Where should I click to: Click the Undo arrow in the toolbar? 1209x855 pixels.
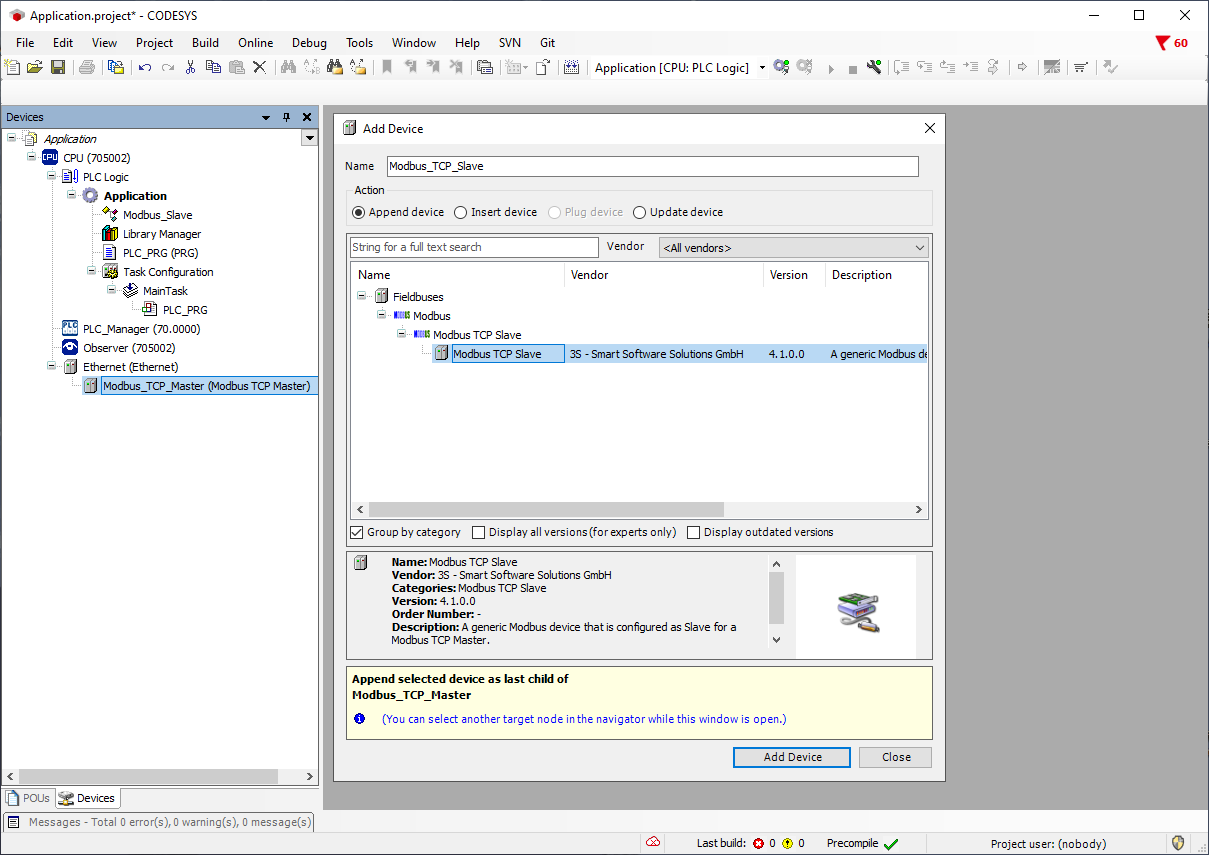(x=145, y=67)
